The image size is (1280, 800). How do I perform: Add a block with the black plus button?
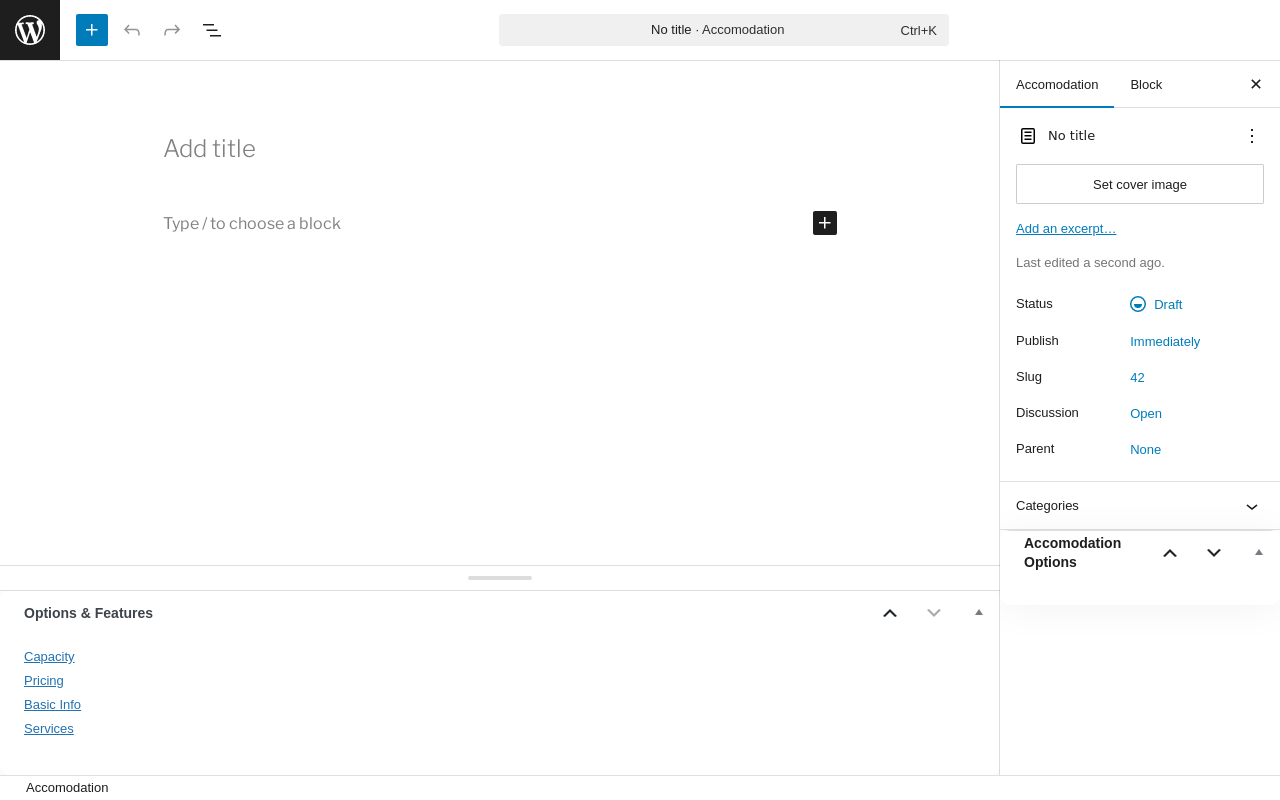[825, 223]
